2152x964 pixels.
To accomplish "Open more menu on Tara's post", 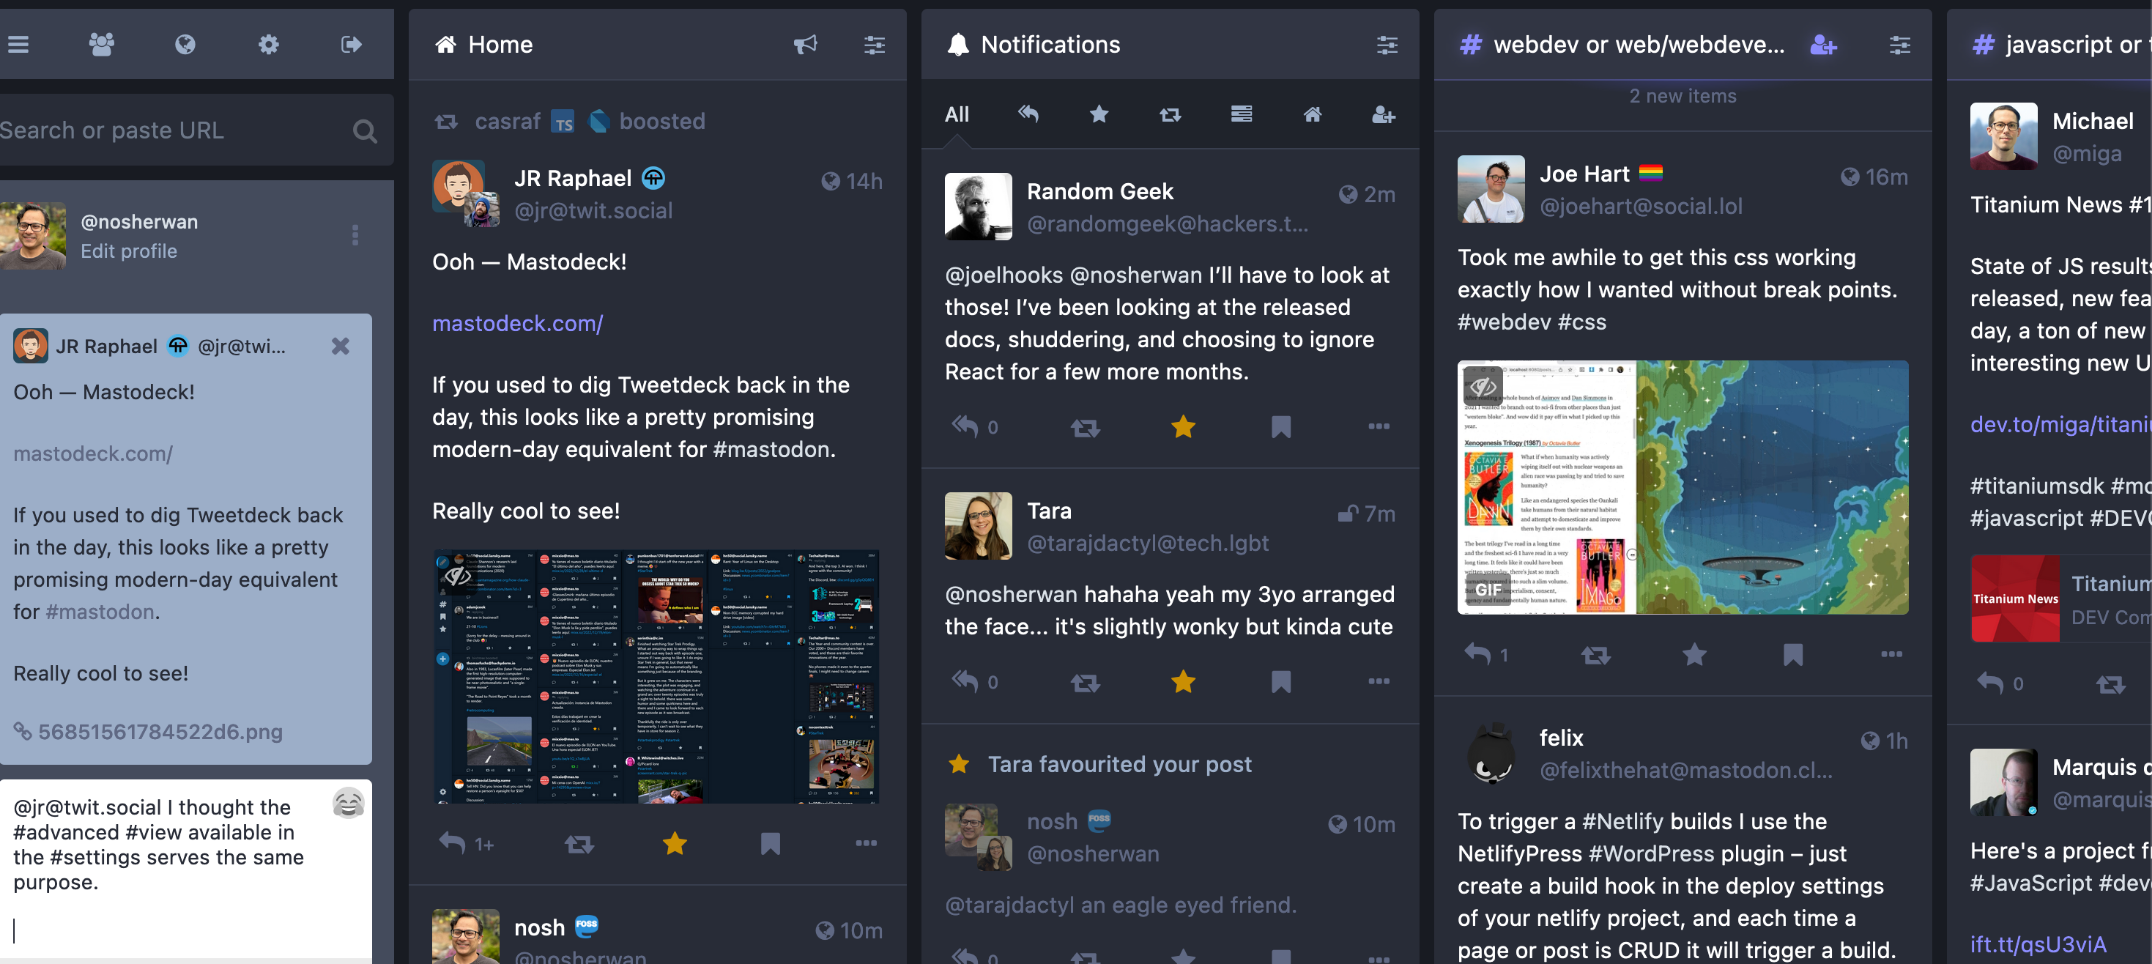I will click(x=1379, y=681).
